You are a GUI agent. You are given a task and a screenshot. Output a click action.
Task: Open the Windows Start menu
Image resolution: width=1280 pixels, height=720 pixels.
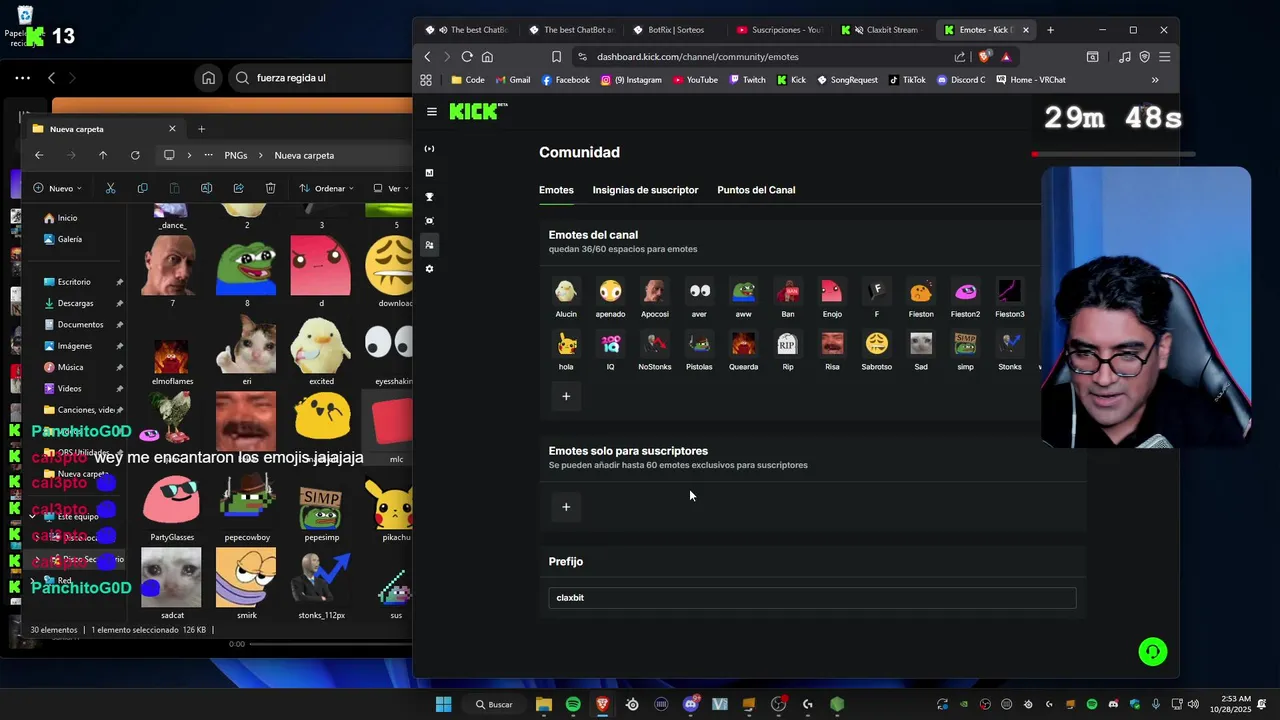tap(444, 704)
